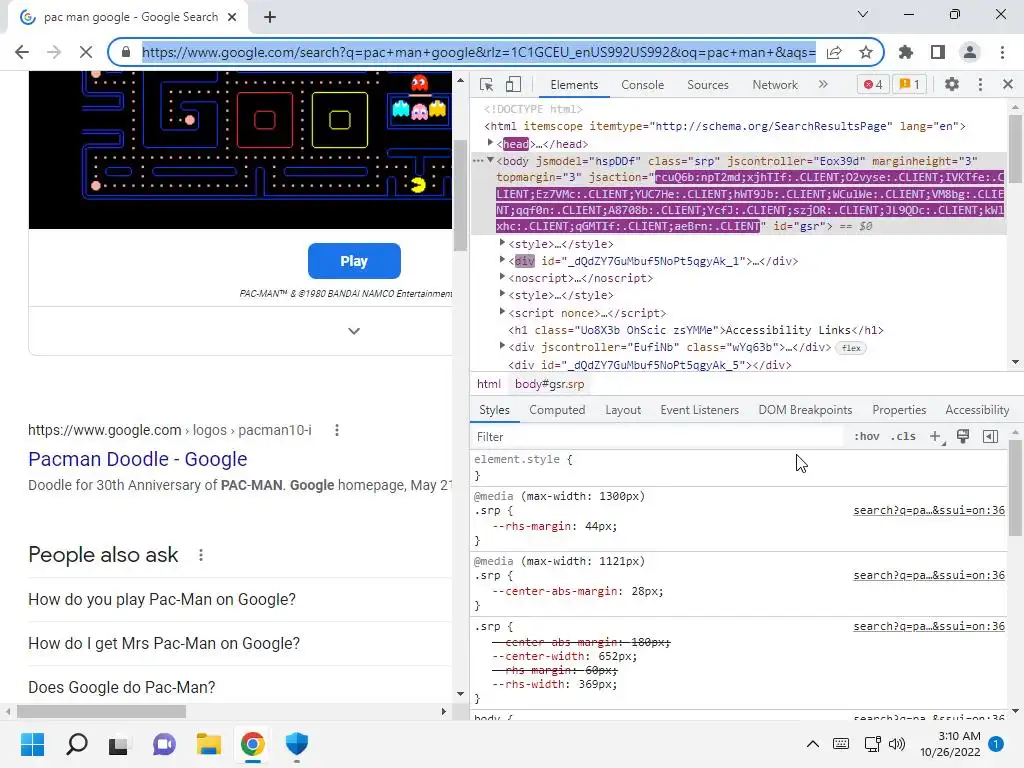
Task: Open the Event Listeners tab
Action: (699, 410)
